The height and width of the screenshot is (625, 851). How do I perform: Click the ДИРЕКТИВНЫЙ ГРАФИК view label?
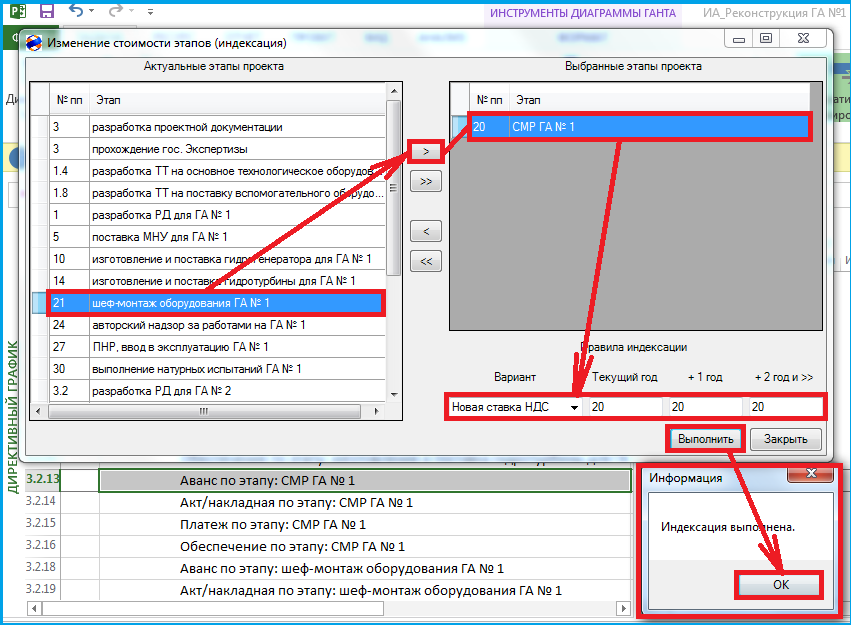[13, 417]
